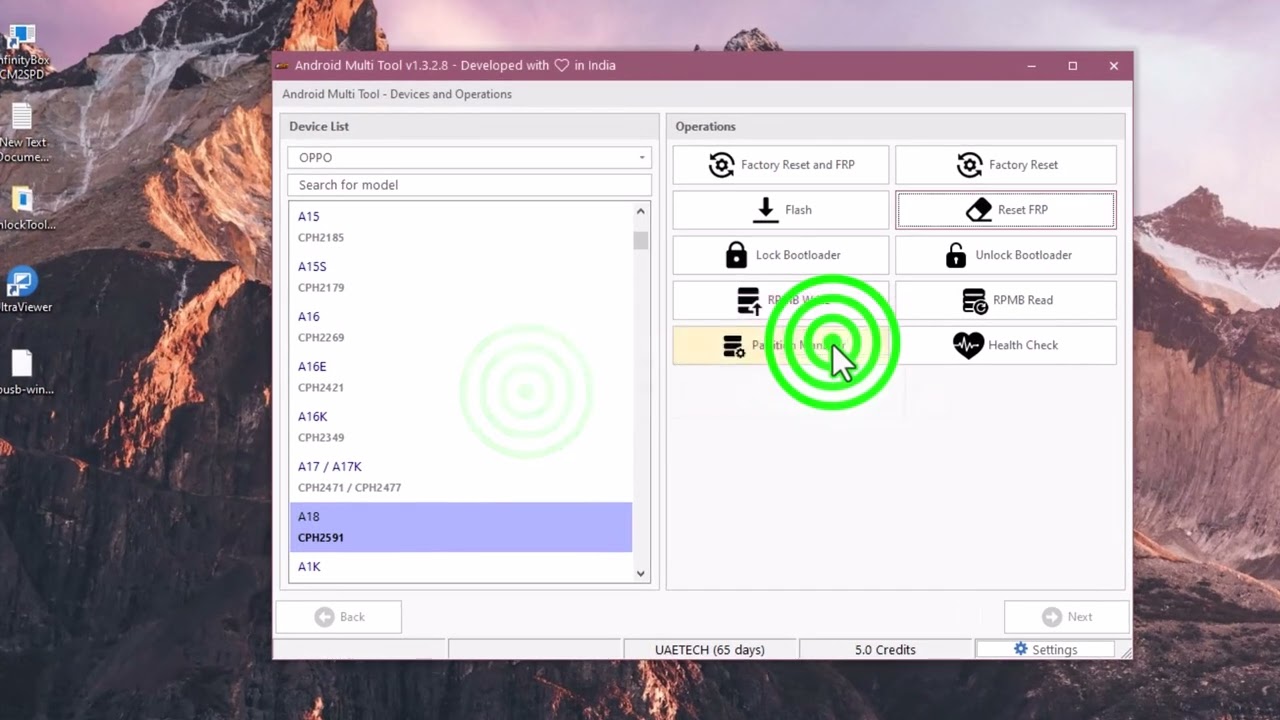
Task: Click the RPMB Write database icon
Action: click(x=748, y=300)
